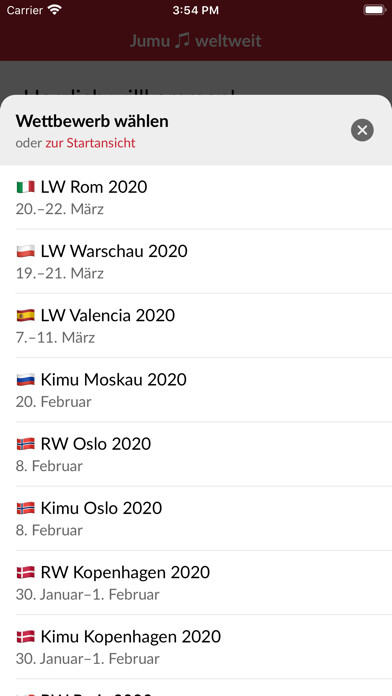Select LW Rom 2020 competition
The height and width of the screenshot is (696, 392).
[196, 197]
